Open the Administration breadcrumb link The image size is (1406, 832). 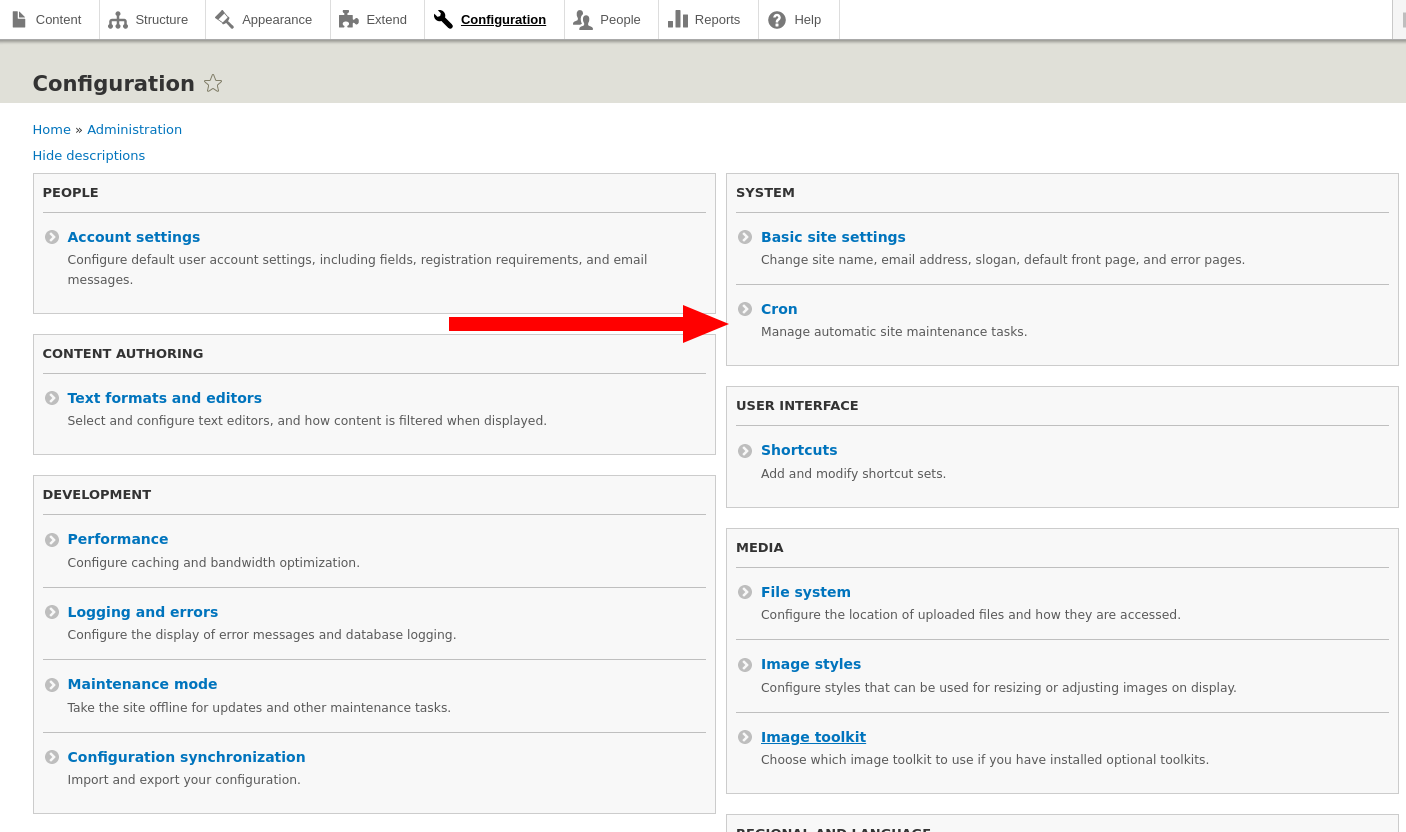[x=134, y=129]
